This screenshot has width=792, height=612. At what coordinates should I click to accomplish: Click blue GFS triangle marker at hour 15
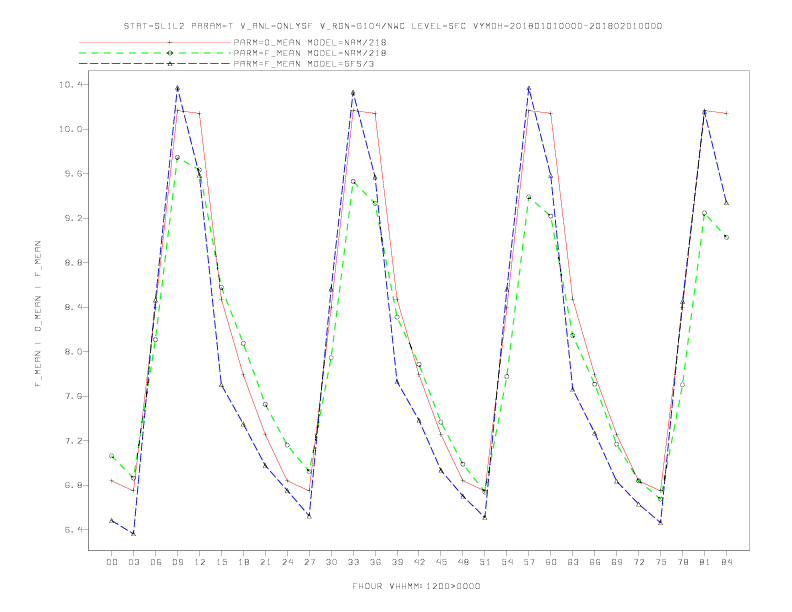pyautogui.click(x=221, y=385)
